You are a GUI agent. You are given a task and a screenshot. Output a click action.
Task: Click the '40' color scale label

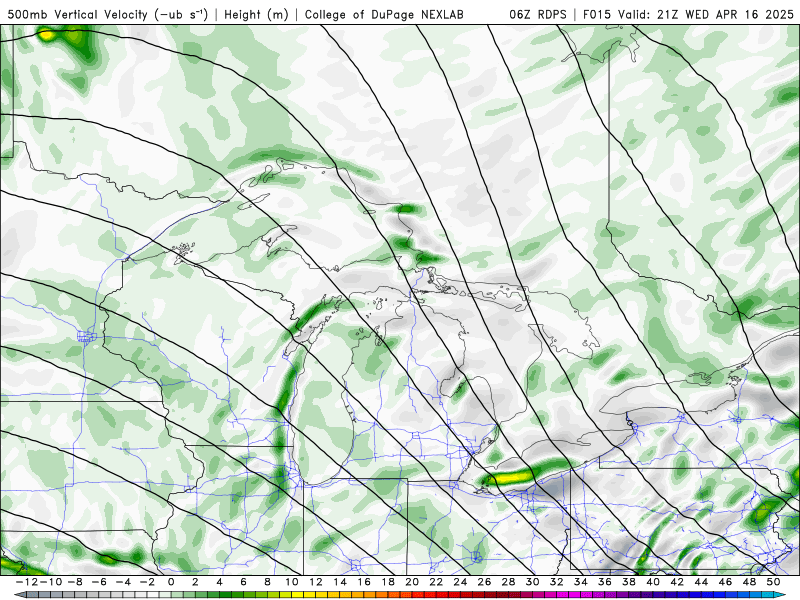click(x=653, y=582)
